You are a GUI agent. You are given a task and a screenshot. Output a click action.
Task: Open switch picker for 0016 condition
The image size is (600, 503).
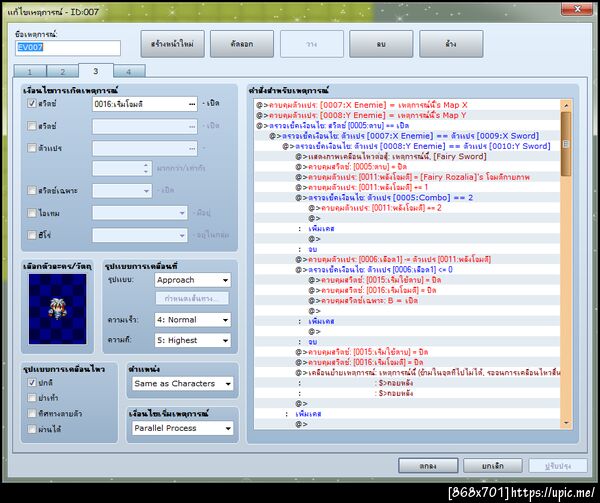click(x=192, y=104)
